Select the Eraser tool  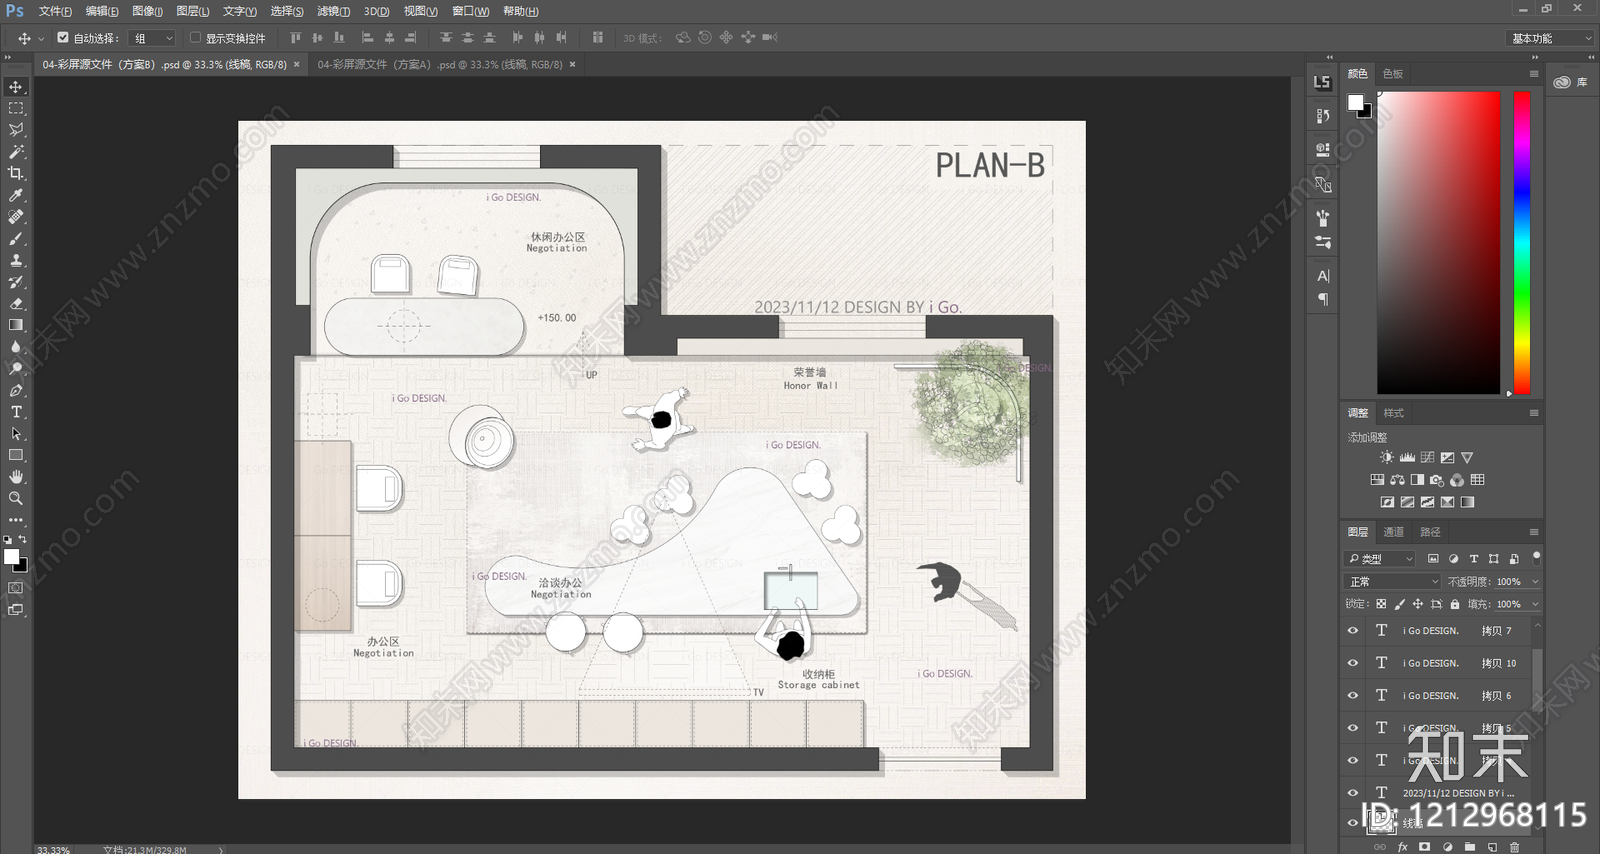(x=16, y=303)
